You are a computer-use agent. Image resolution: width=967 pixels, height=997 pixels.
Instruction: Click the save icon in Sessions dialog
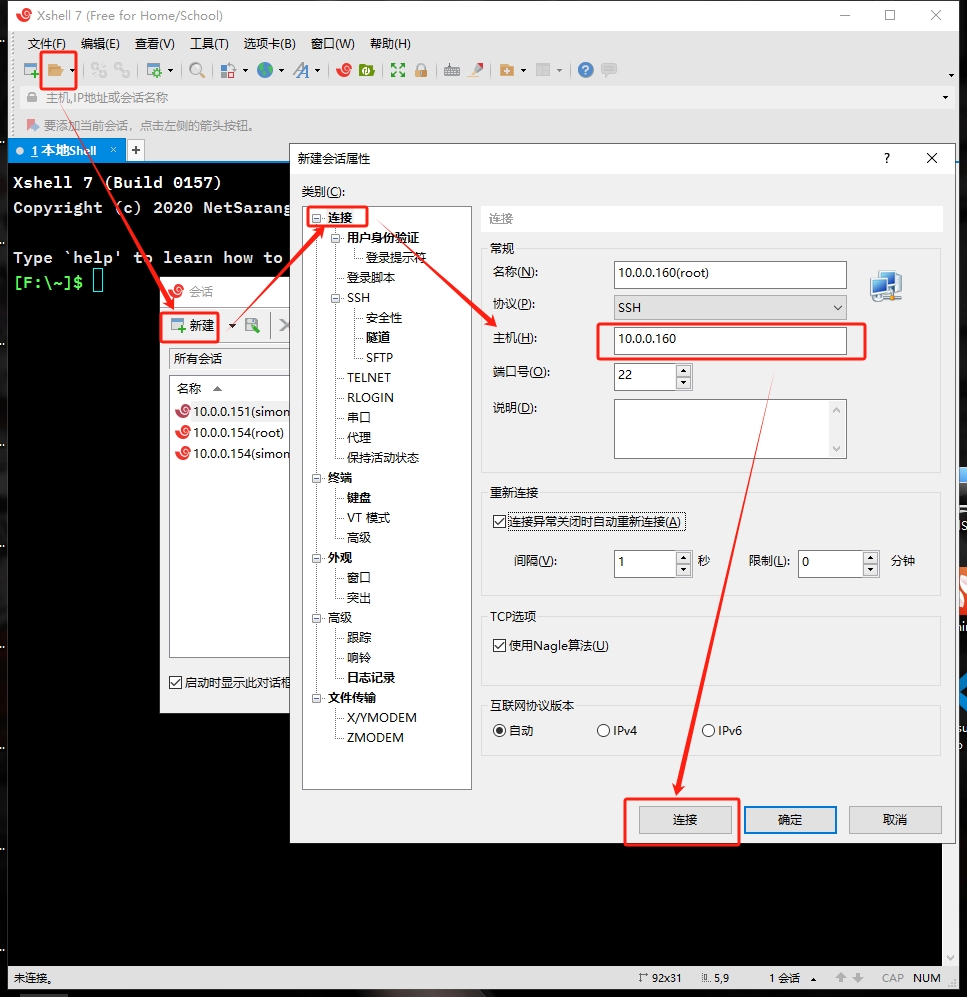[252, 326]
